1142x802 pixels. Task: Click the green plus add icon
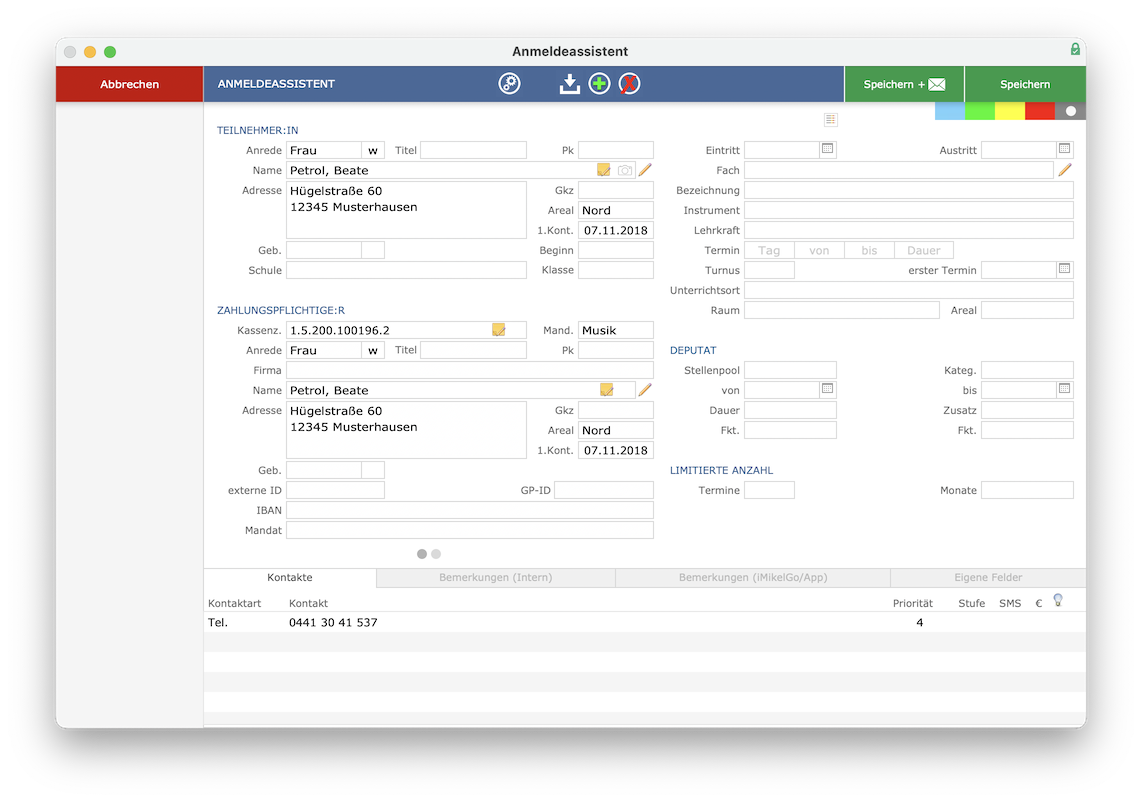point(599,84)
